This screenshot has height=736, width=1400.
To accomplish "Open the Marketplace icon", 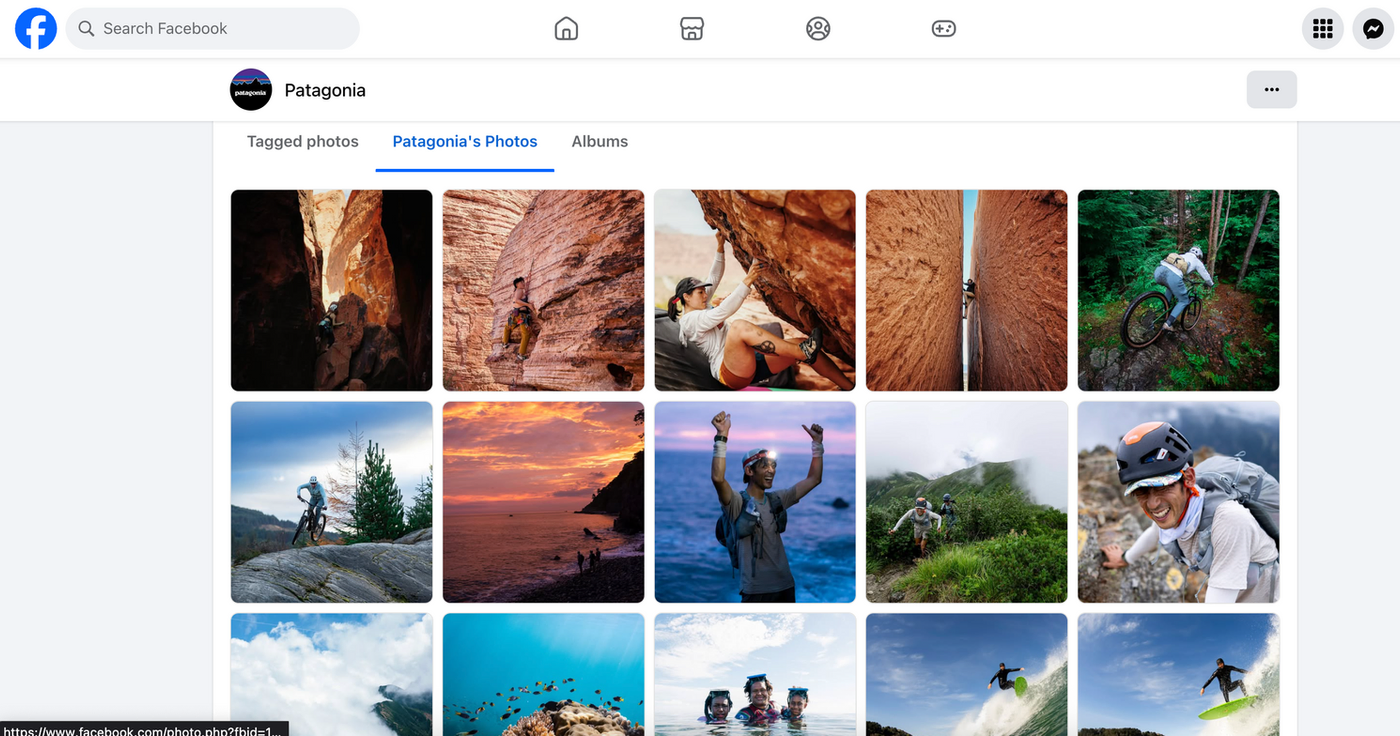I will [x=692, y=29].
